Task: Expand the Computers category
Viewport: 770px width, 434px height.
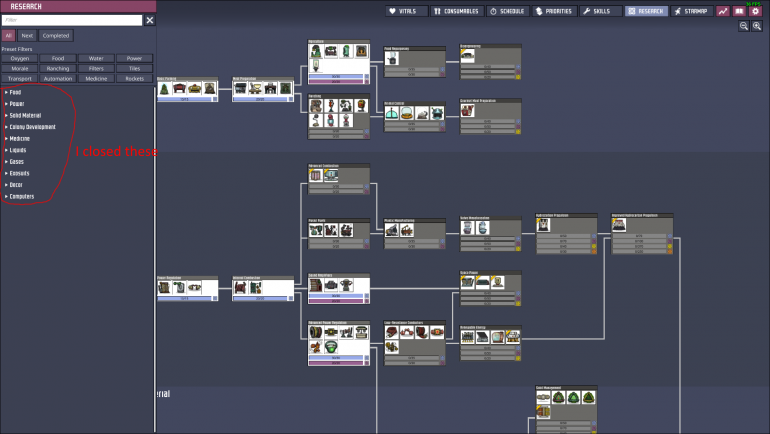Action: click(20, 196)
